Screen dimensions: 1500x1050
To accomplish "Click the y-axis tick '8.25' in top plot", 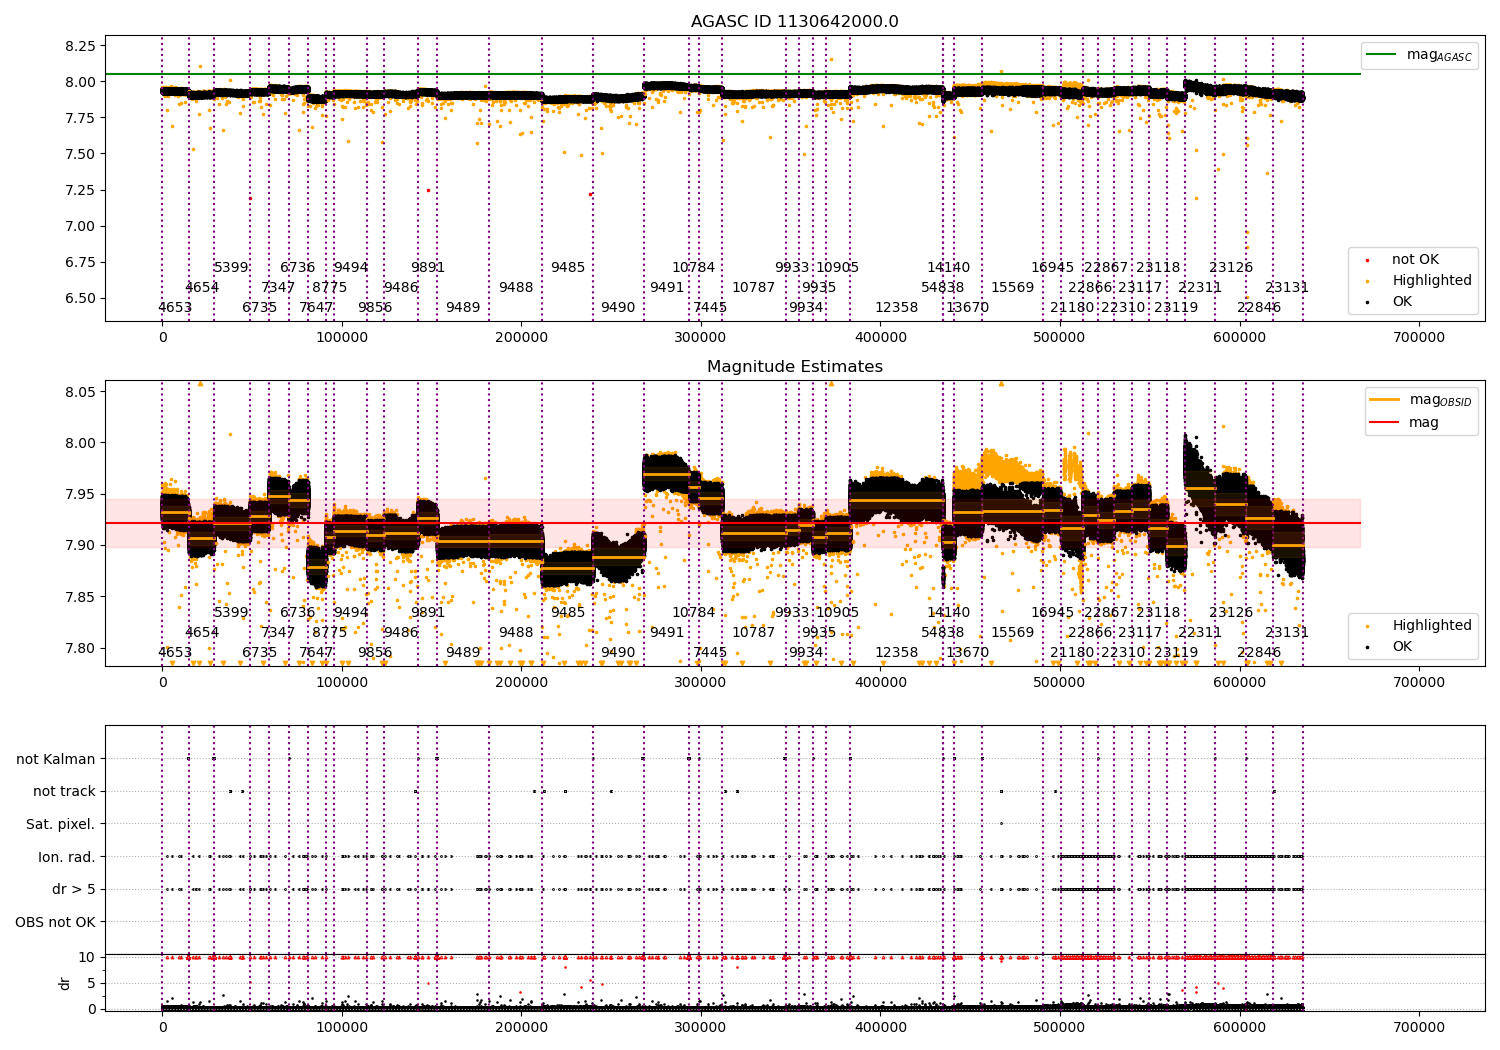I will pyautogui.click(x=80, y=46).
